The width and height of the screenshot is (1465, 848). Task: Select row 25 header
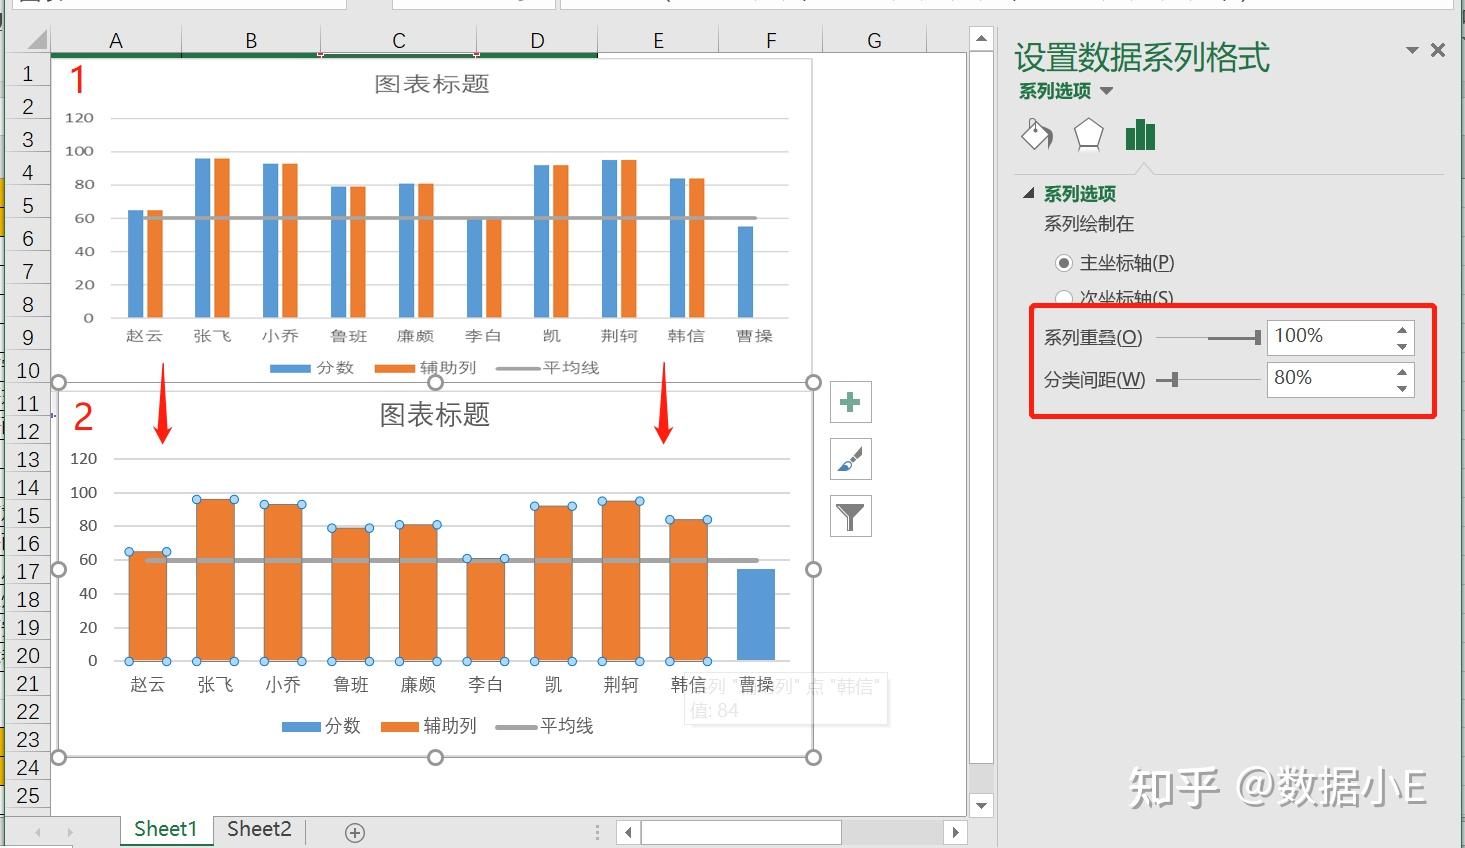[x=28, y=796]
